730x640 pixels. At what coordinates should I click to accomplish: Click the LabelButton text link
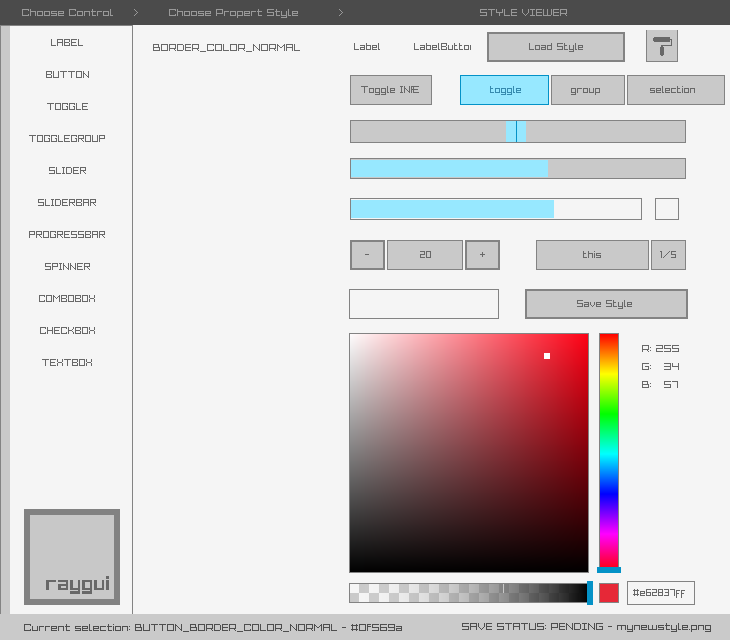click(442, 47)
